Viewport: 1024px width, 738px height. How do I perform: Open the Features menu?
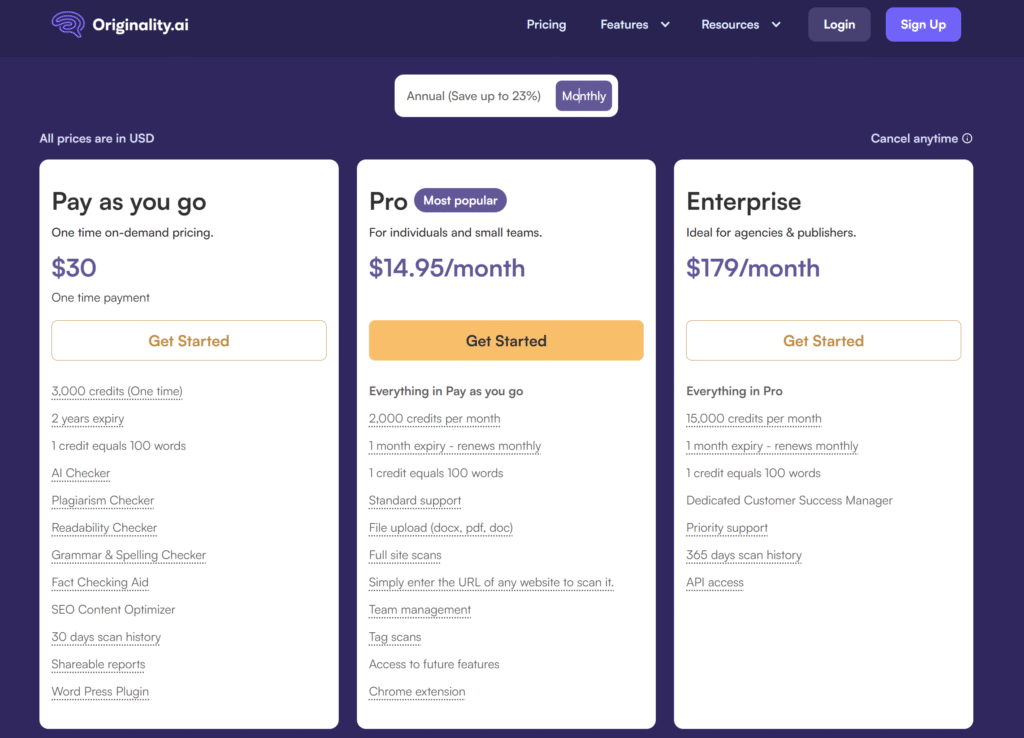624,25
